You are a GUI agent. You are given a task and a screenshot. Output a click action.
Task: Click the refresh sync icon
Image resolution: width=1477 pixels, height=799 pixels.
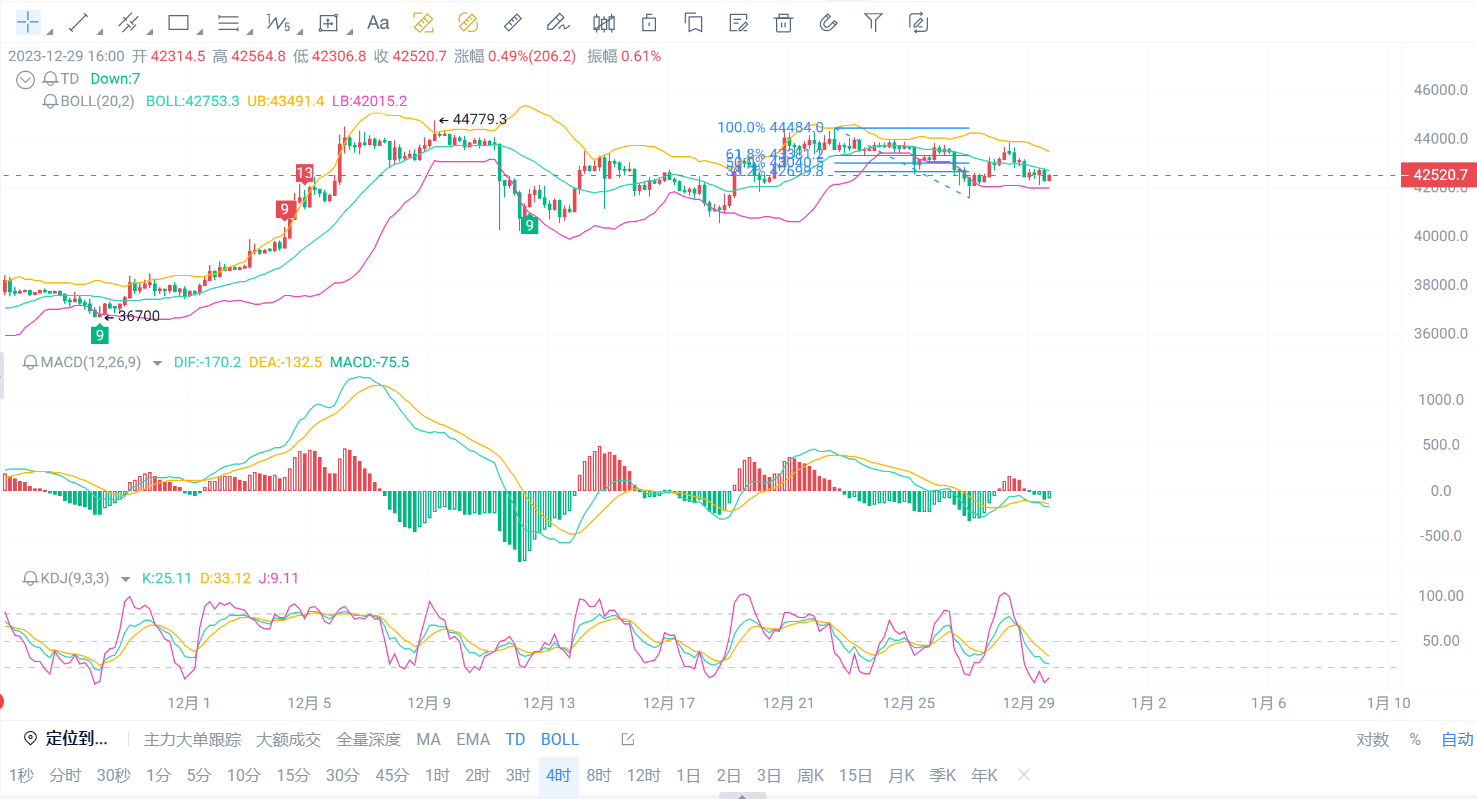click(x=918, y=21)
